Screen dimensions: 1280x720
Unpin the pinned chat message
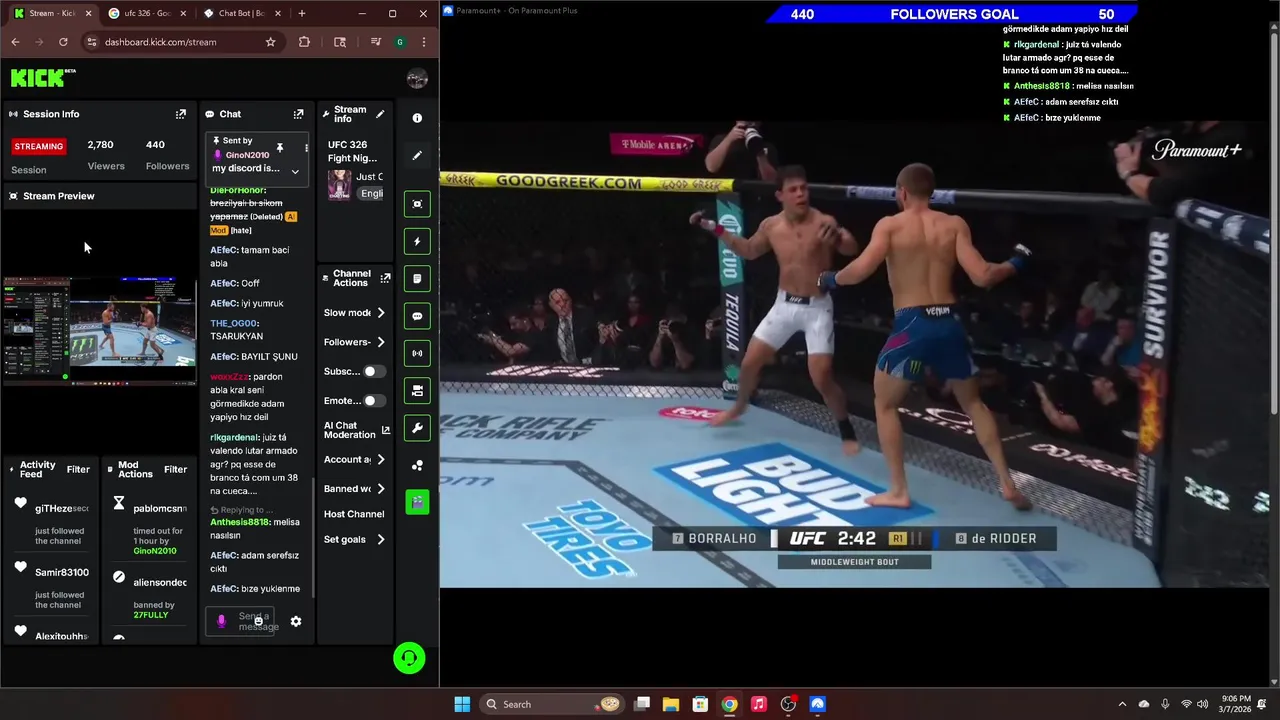coord(280,148)
